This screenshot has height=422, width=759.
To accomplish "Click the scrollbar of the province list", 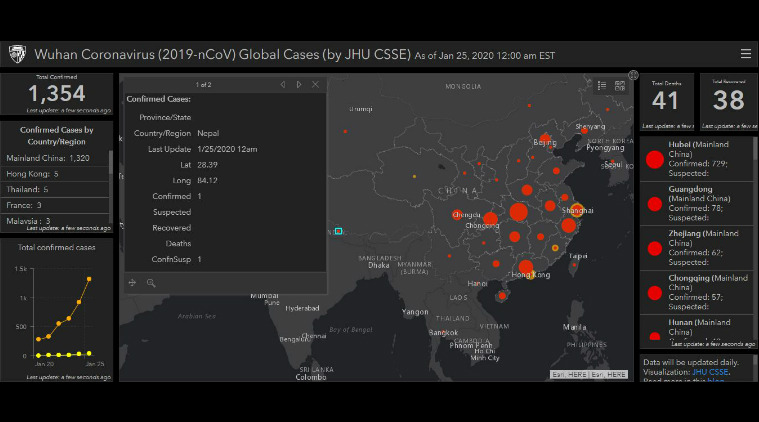I will (x=754, y=200).
